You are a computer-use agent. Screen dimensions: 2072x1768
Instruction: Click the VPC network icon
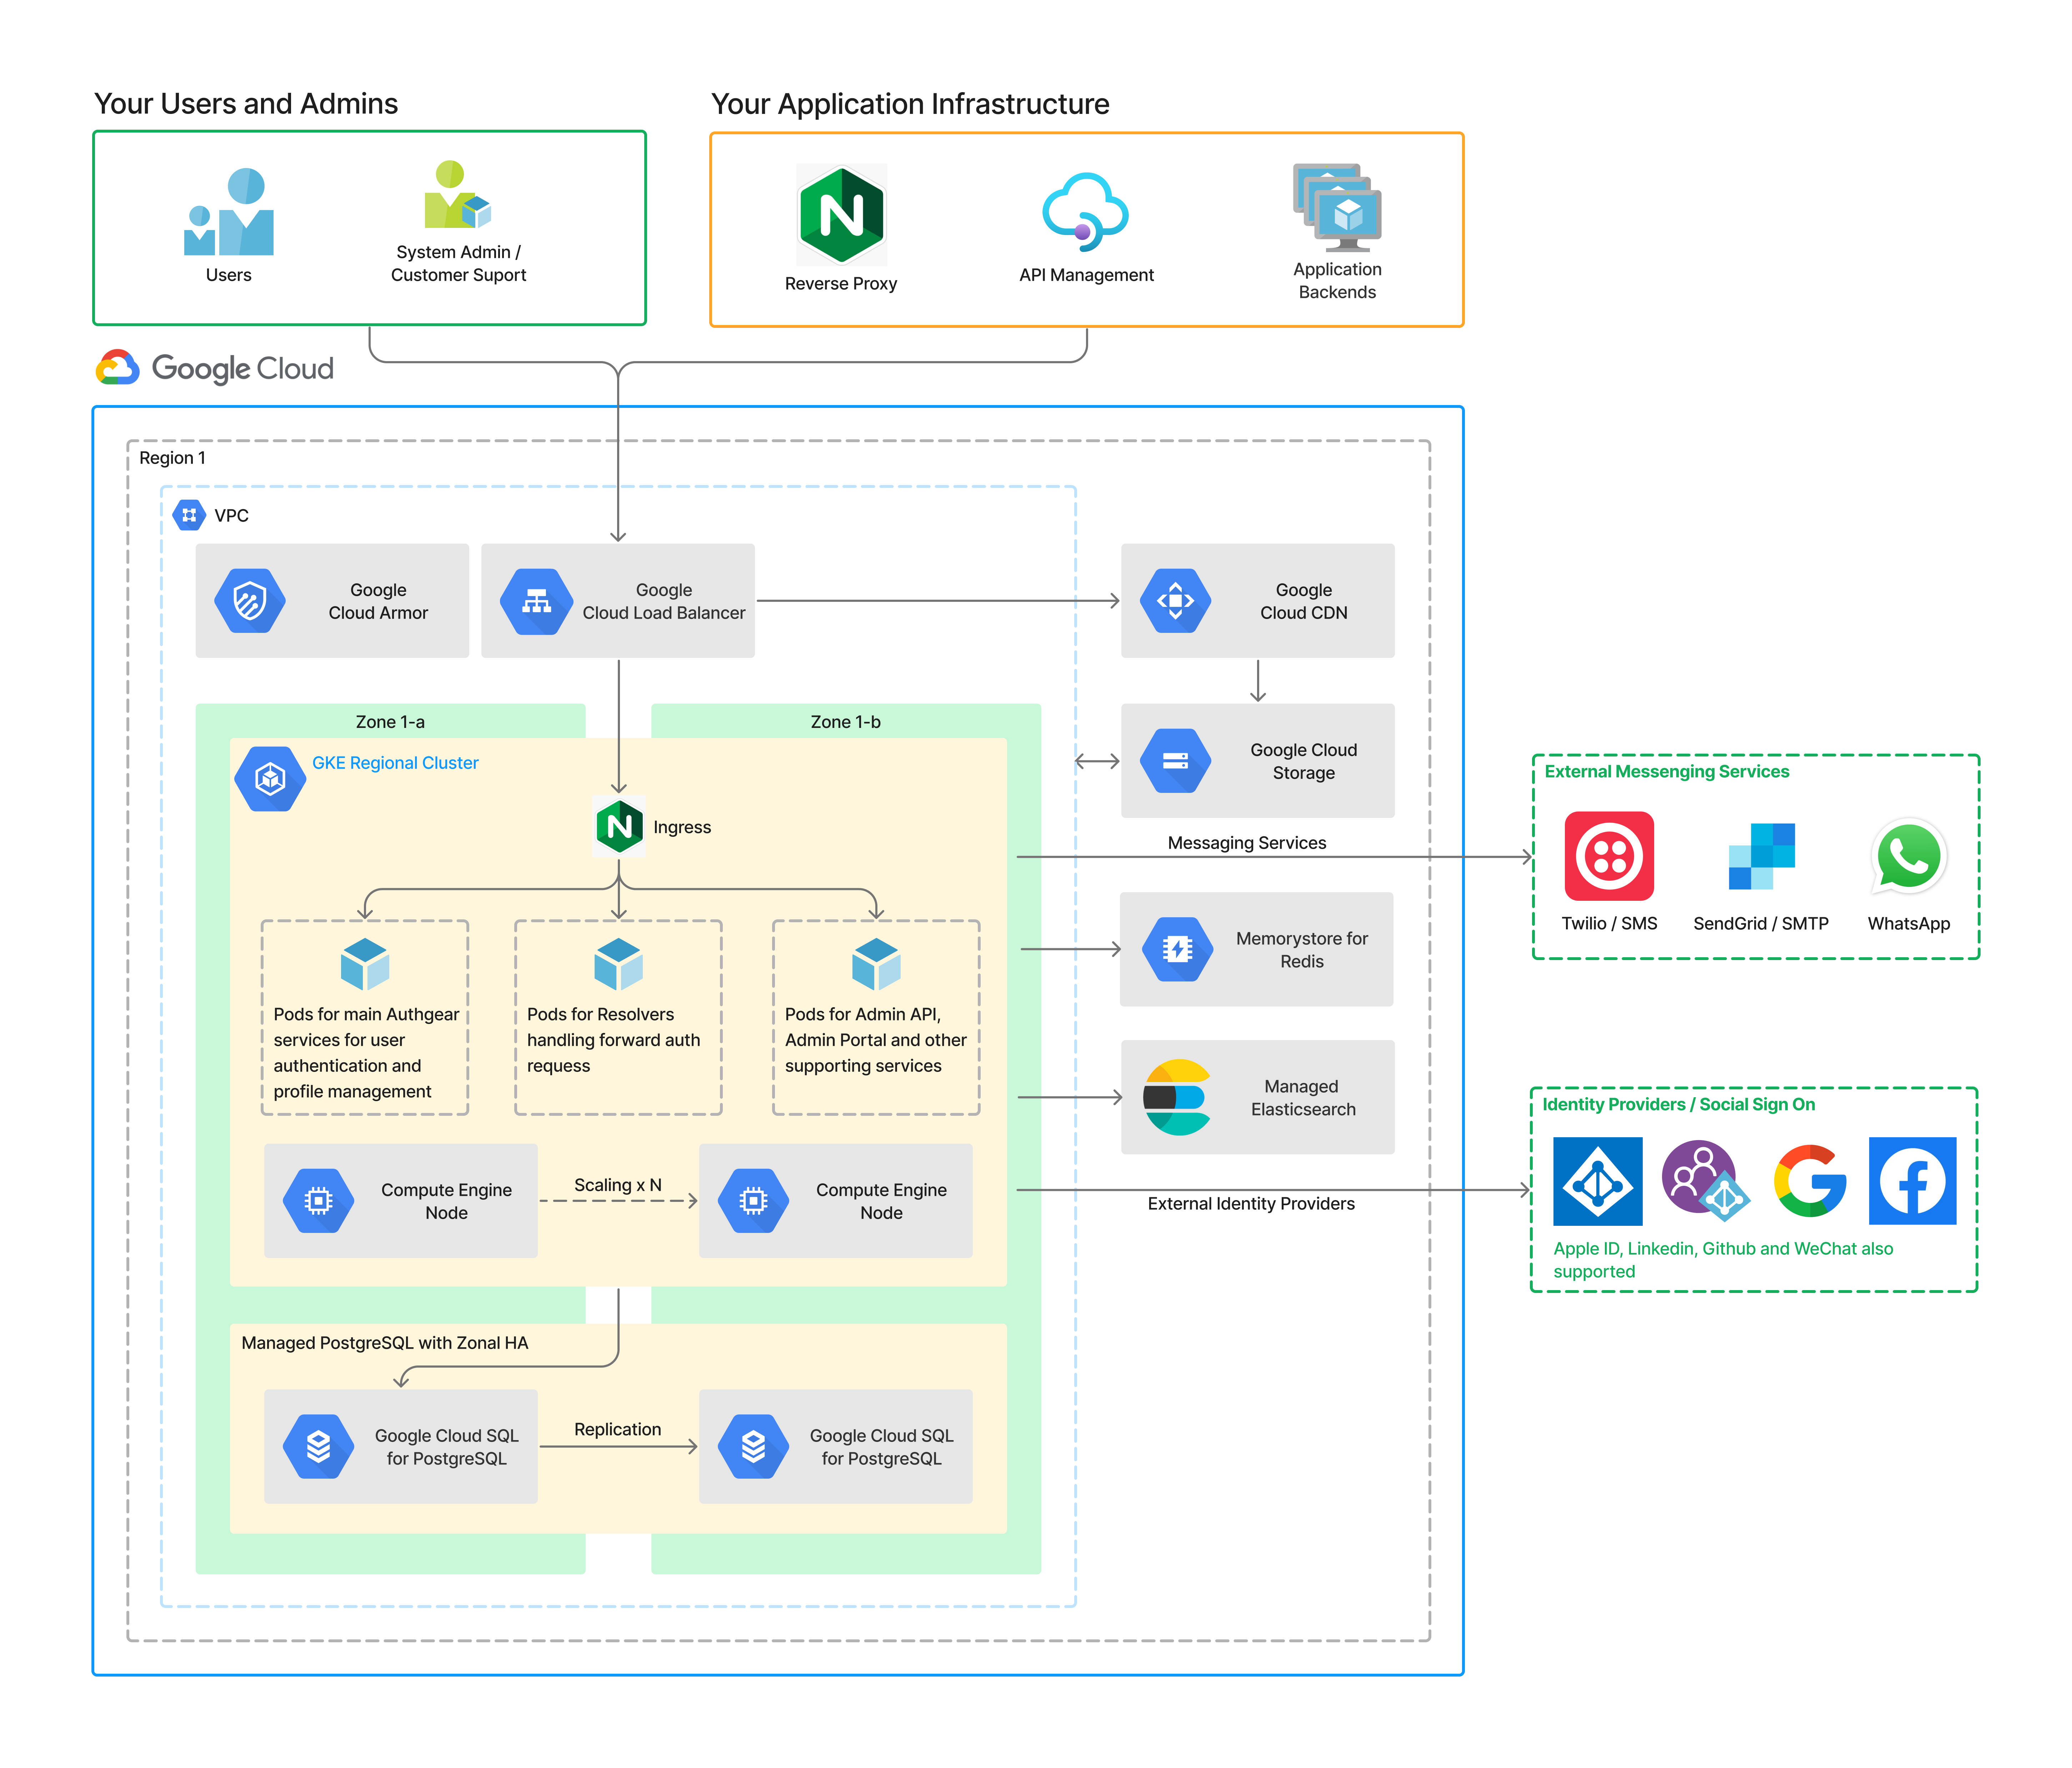[x=189, y=515]
